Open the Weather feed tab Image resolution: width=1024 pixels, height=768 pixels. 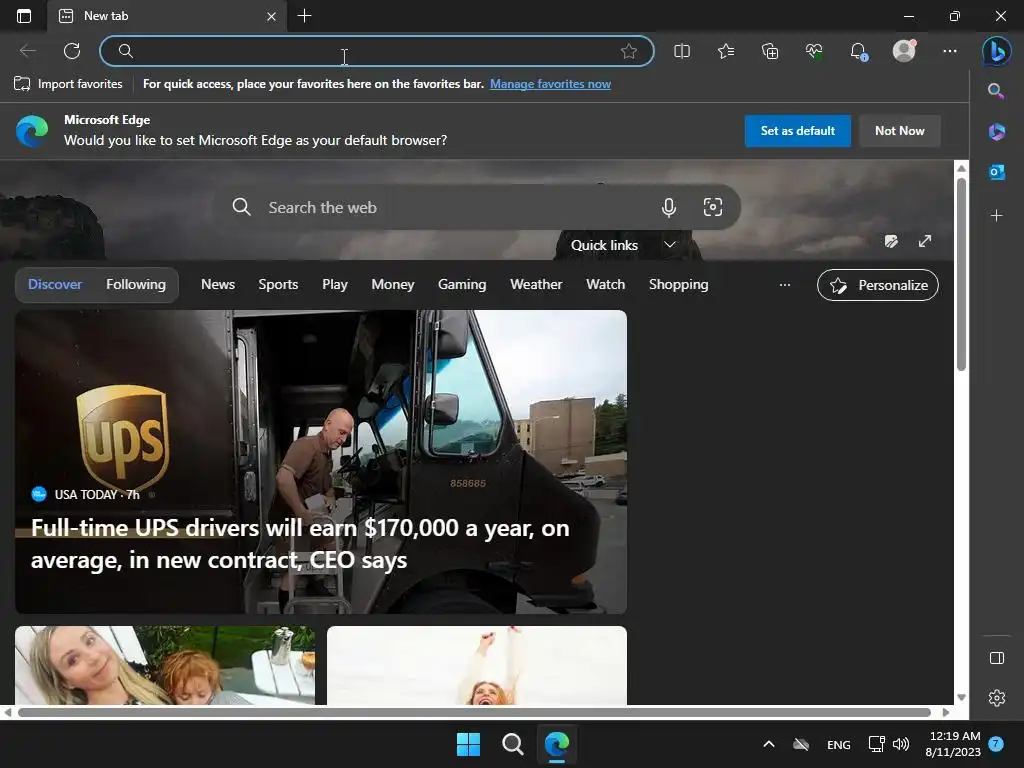tap(536, 284)
